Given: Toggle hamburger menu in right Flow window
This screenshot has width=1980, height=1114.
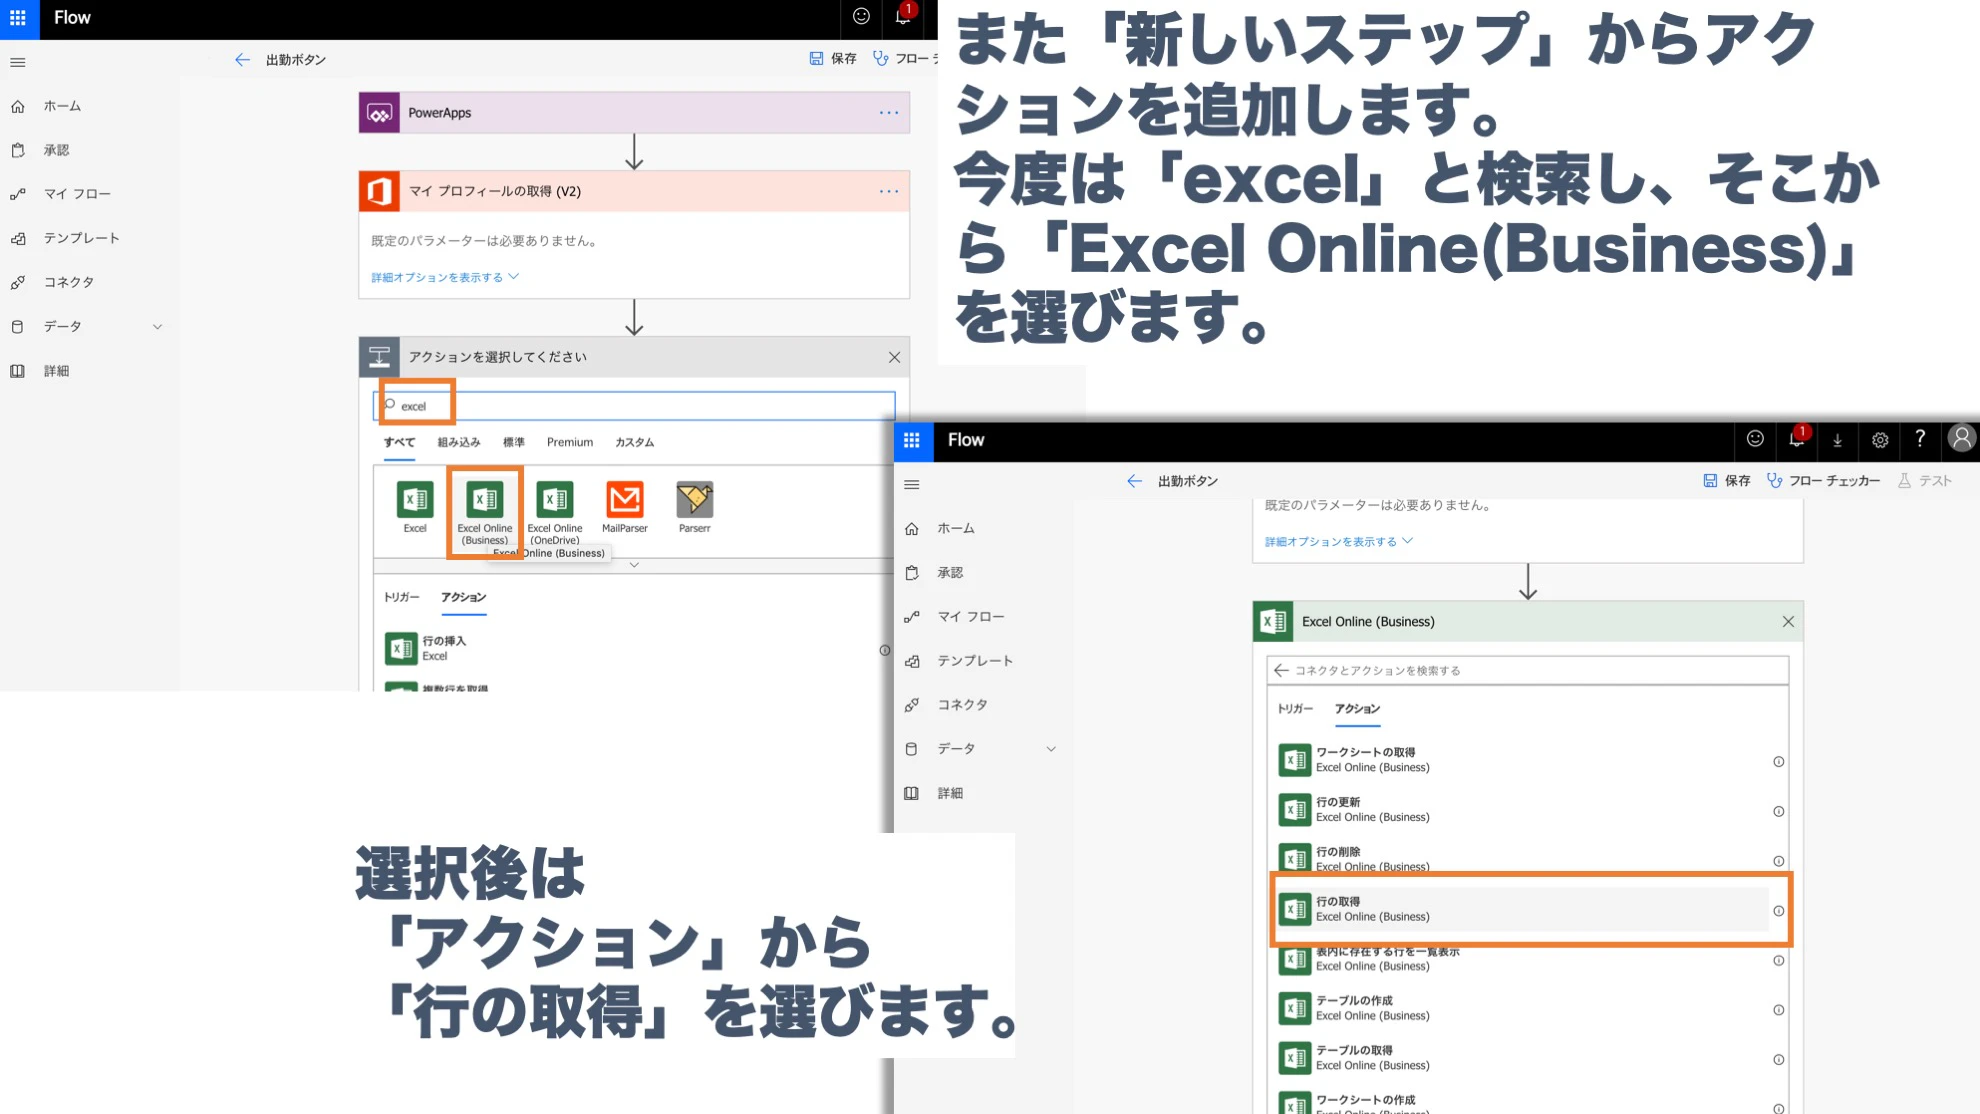Looking at the screenshot, I should click(x=912, y=485).
